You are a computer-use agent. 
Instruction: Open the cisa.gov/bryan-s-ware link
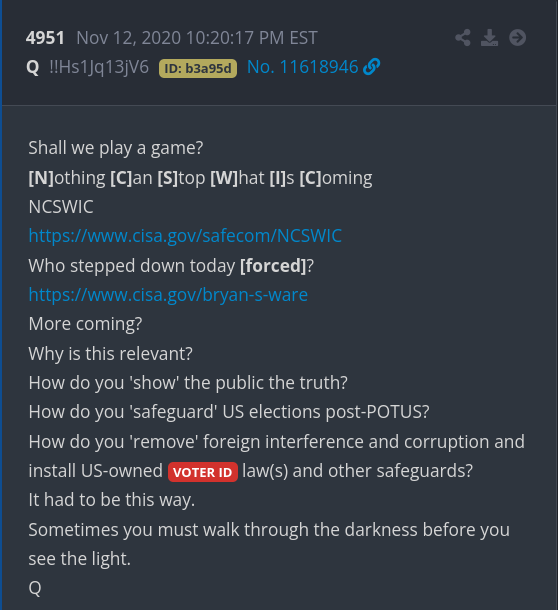pos(168,295)
